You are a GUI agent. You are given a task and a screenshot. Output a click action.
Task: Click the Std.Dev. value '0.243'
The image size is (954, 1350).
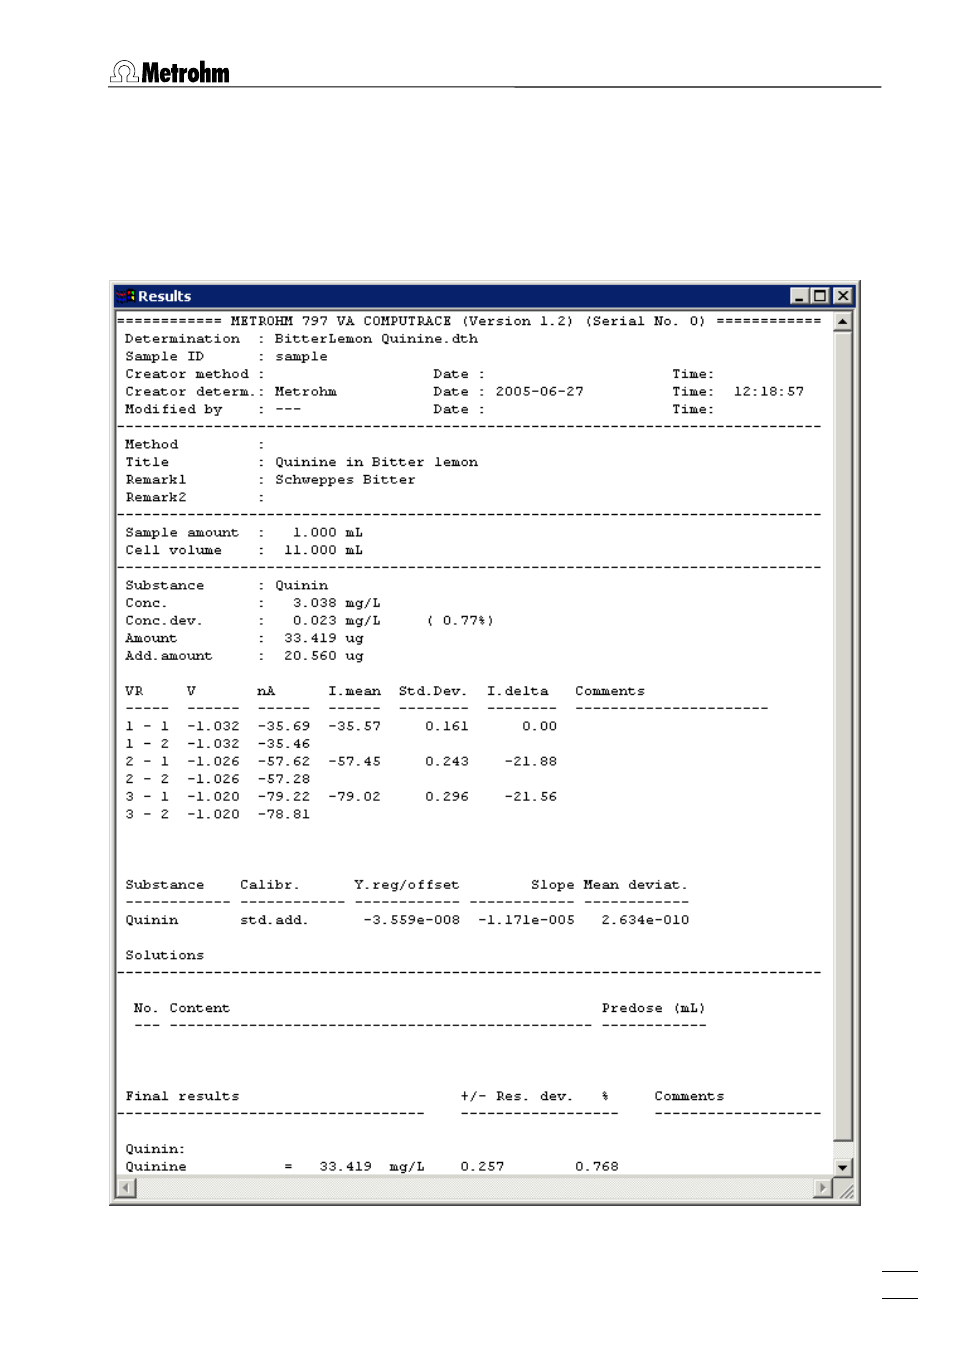click(446, 761)
